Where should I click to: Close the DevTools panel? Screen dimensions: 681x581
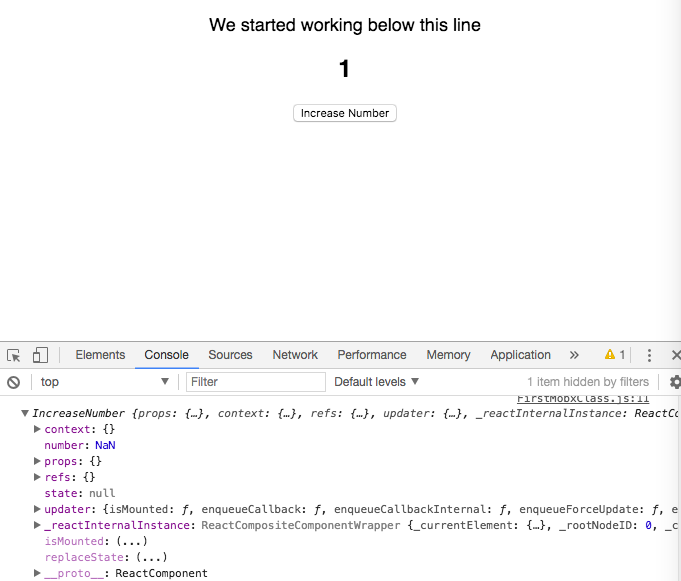(x=676, y=355)
